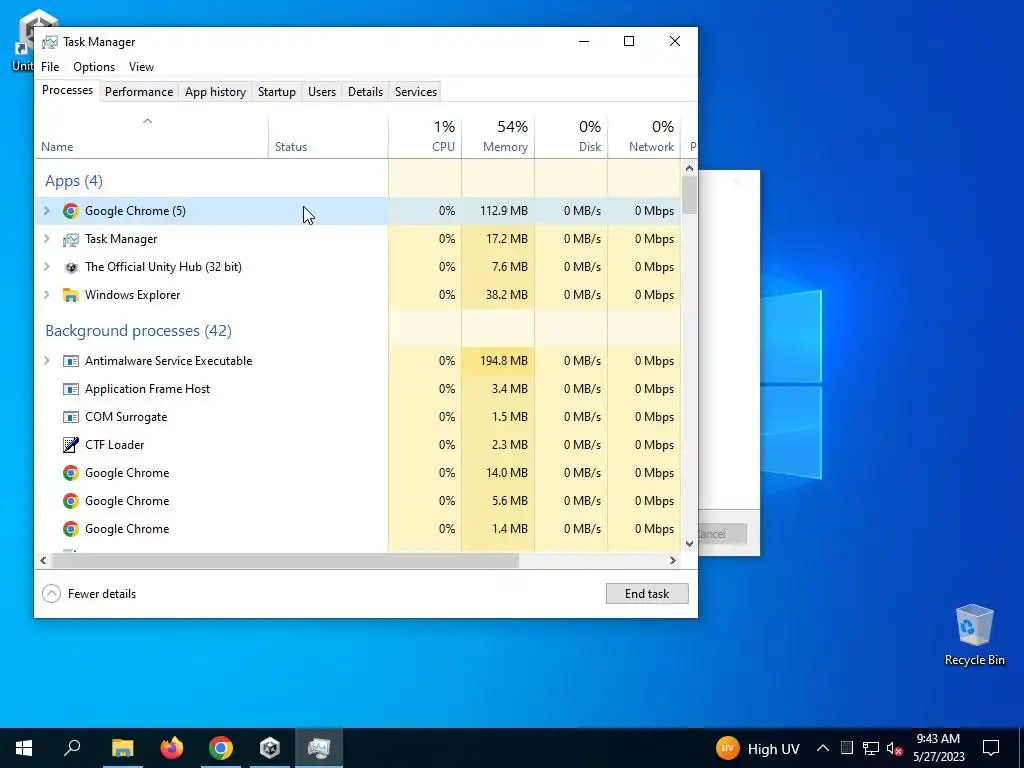Switch to the Services tab
The height and width of the screenshot is (768, 1024).
click(416, 92)
